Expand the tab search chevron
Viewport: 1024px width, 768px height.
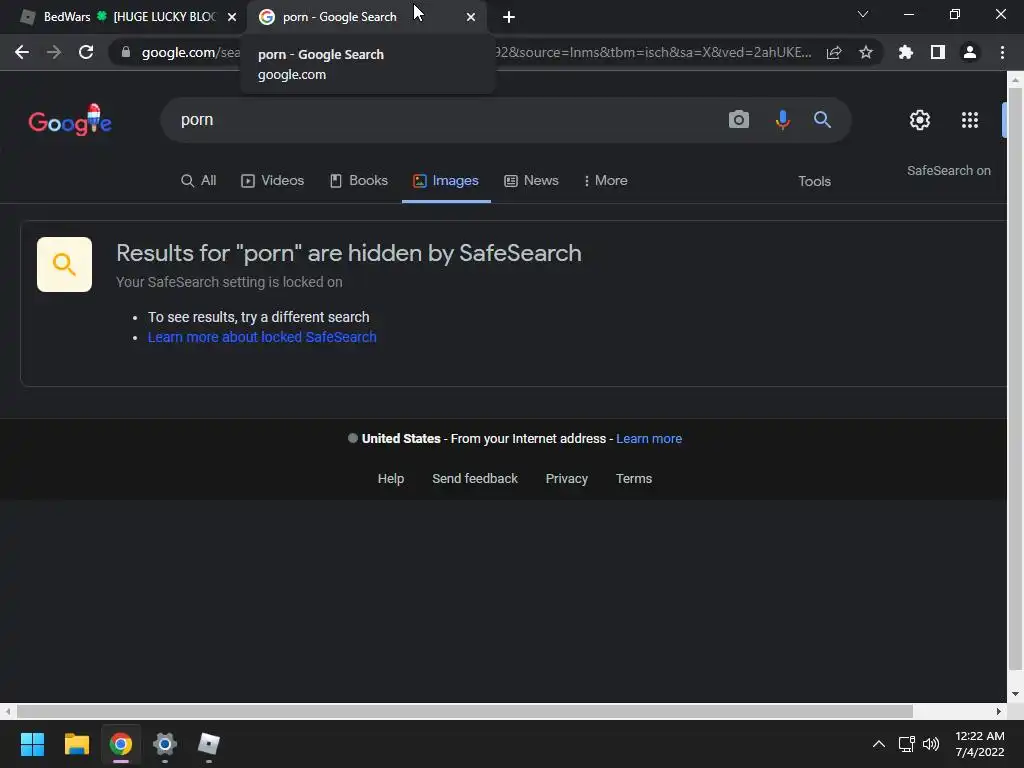tap(863, 14)
